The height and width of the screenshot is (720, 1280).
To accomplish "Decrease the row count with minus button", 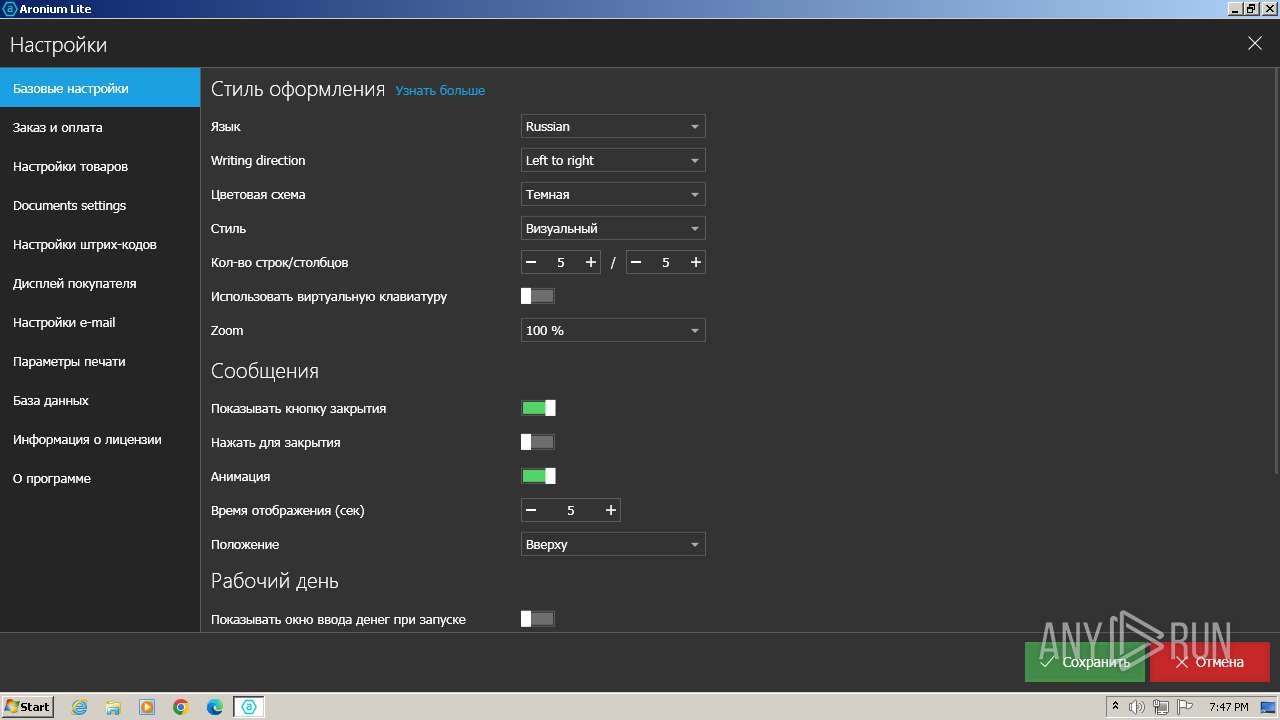I will (x=531, y=262).
